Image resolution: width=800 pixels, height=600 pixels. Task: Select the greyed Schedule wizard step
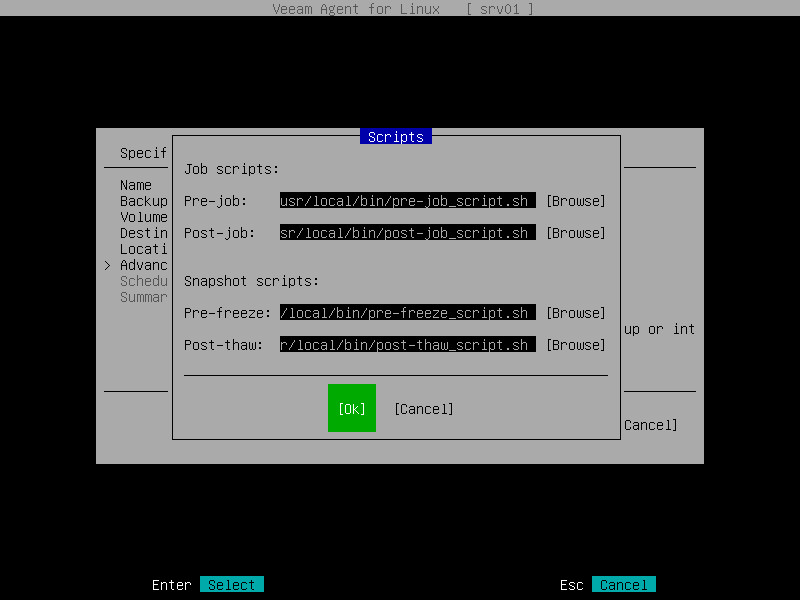(144, 281)
